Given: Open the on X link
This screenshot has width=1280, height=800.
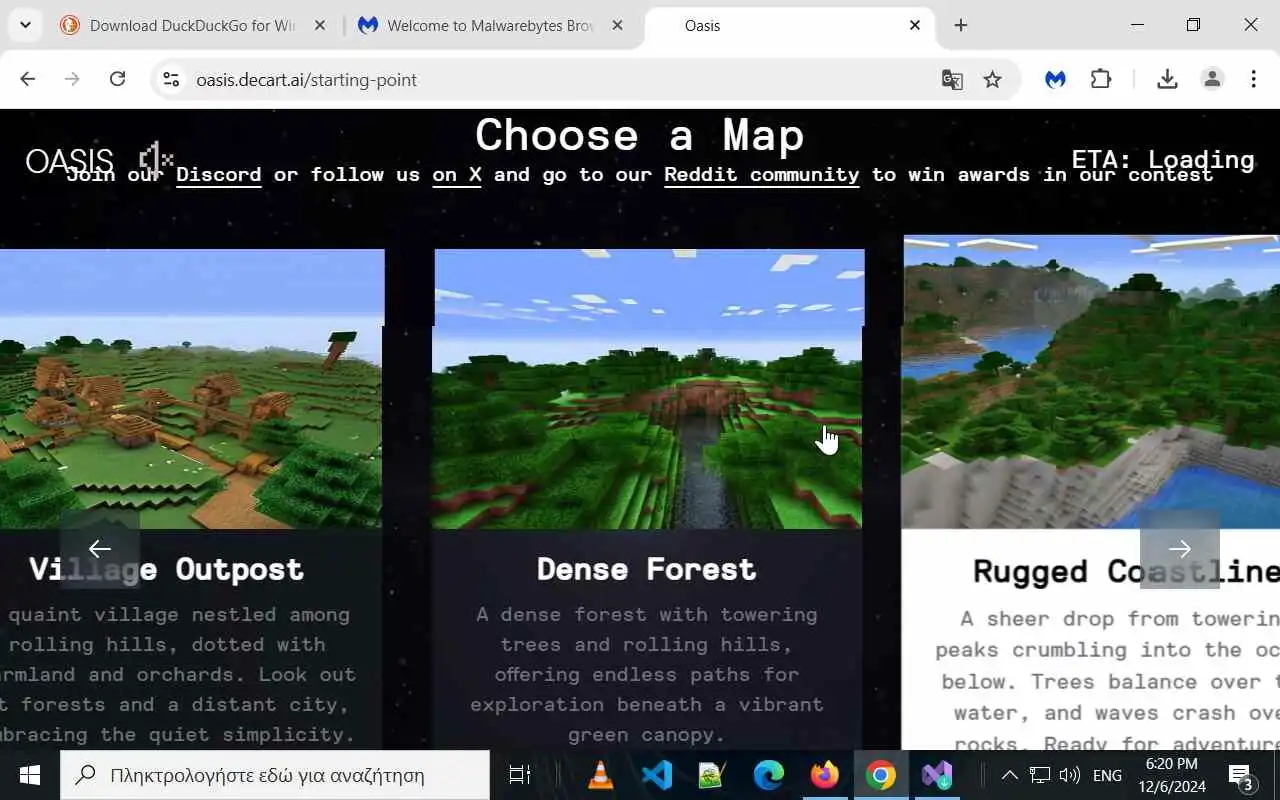Looking at the screenshot, I should [457, 175].
